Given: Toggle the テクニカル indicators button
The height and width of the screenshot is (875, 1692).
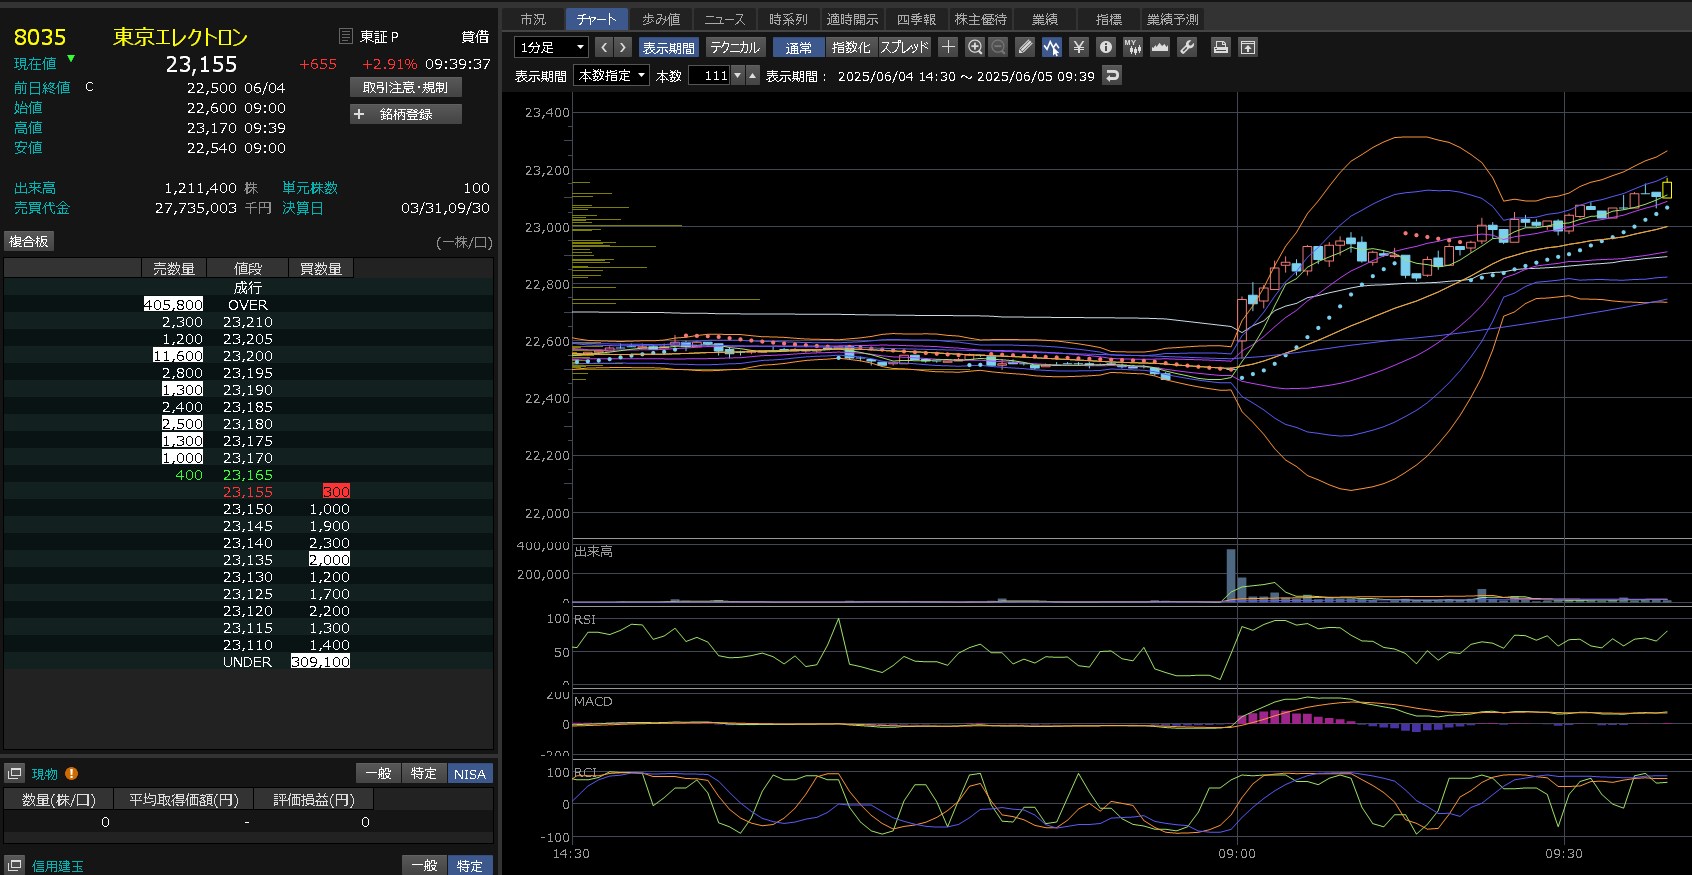Looking at the screenshot, I should (x=735, y=47).
